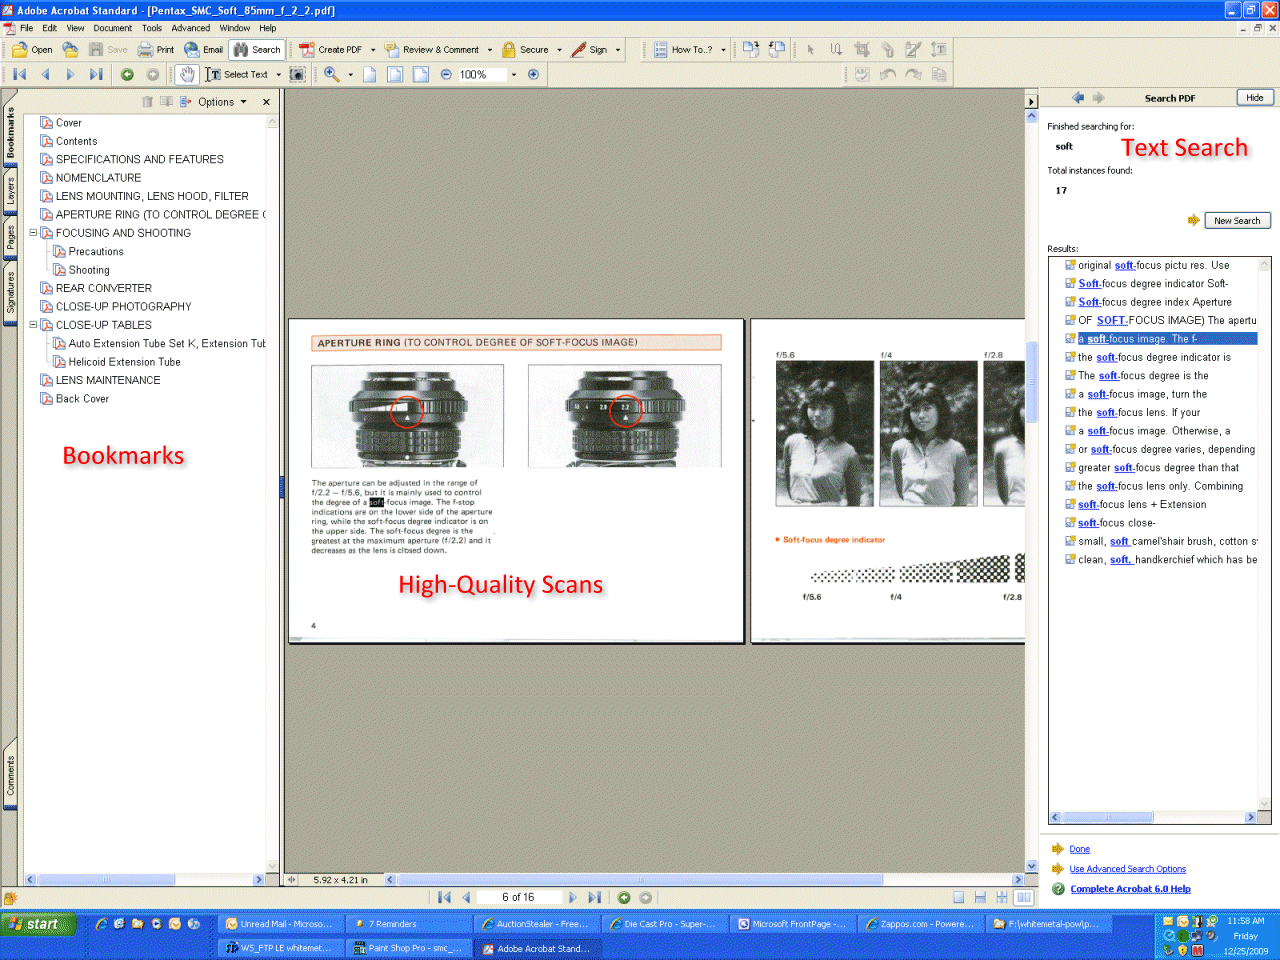Image resolution: width=1280 pixels, height=960 pixels.
Task: Go to next page in top toolbar
Action: pyautogui.click(x=70, y=74)
